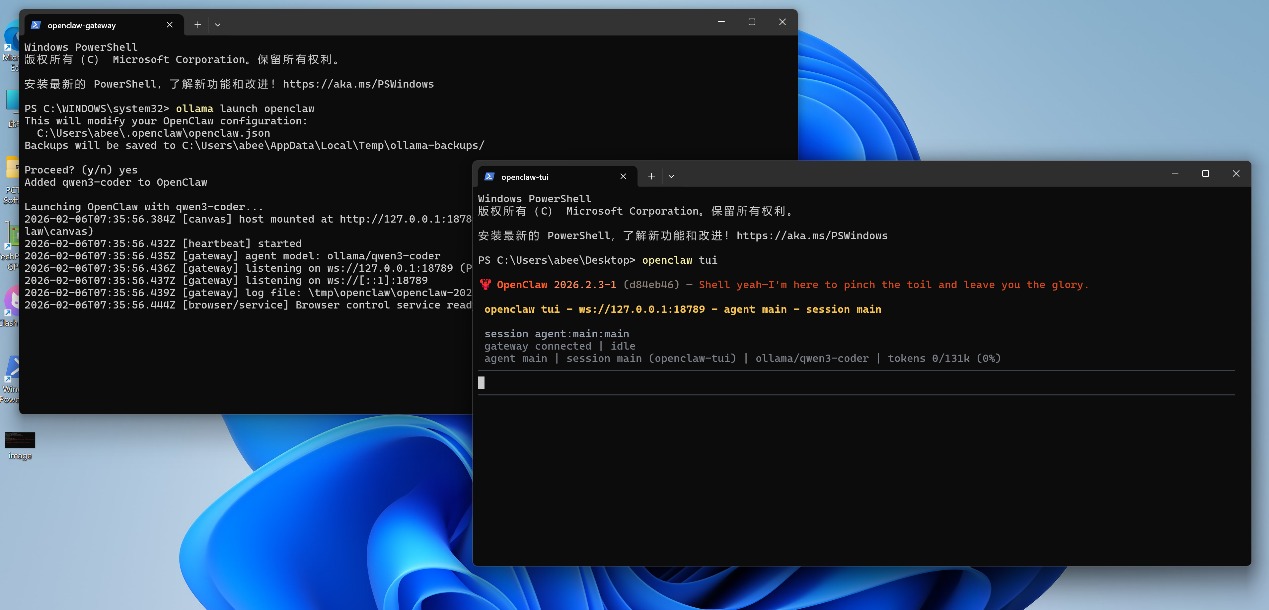Click the '[heartbeat] started' log line
Viewport: 1269px width, 610px height.
163,243
